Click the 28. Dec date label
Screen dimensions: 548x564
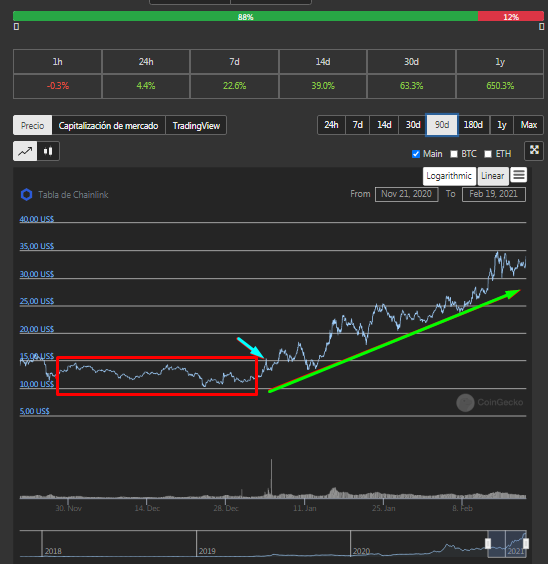coord(226,508)
